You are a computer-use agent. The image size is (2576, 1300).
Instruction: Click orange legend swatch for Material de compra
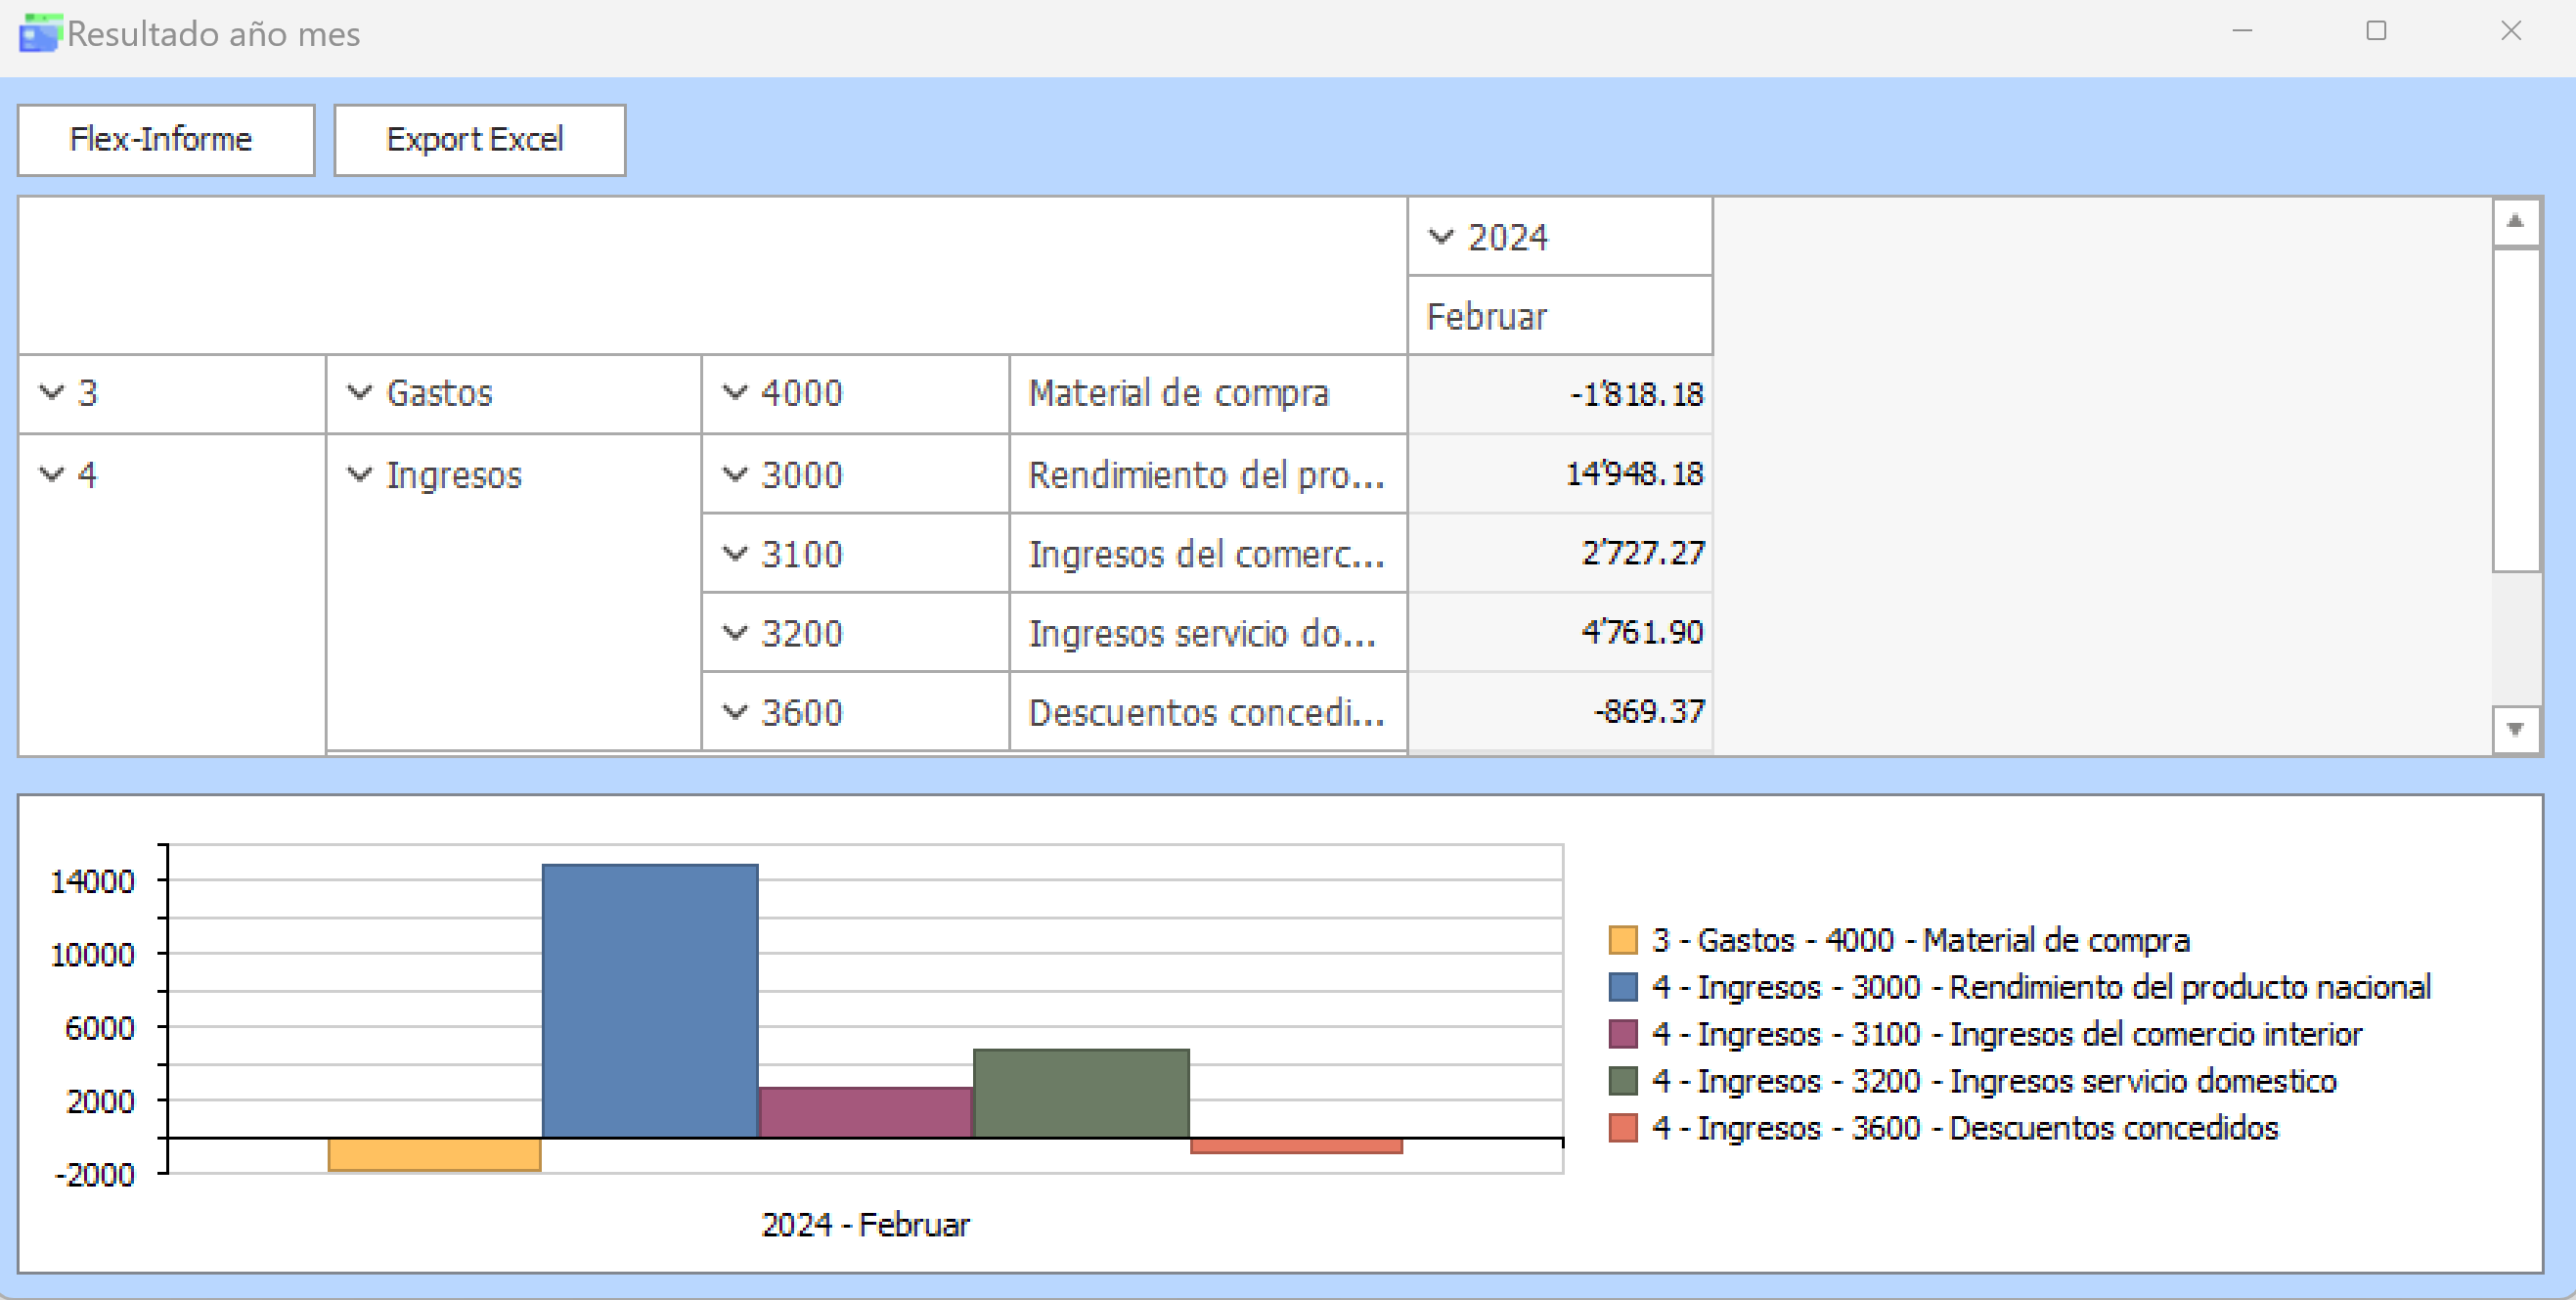(1622, 940)
